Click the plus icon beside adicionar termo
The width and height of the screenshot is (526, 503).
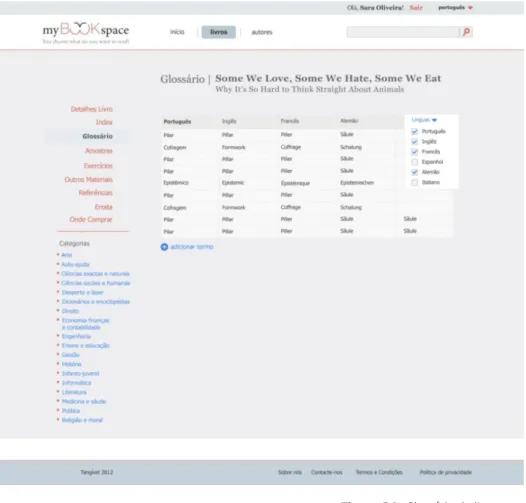[164, 247]
